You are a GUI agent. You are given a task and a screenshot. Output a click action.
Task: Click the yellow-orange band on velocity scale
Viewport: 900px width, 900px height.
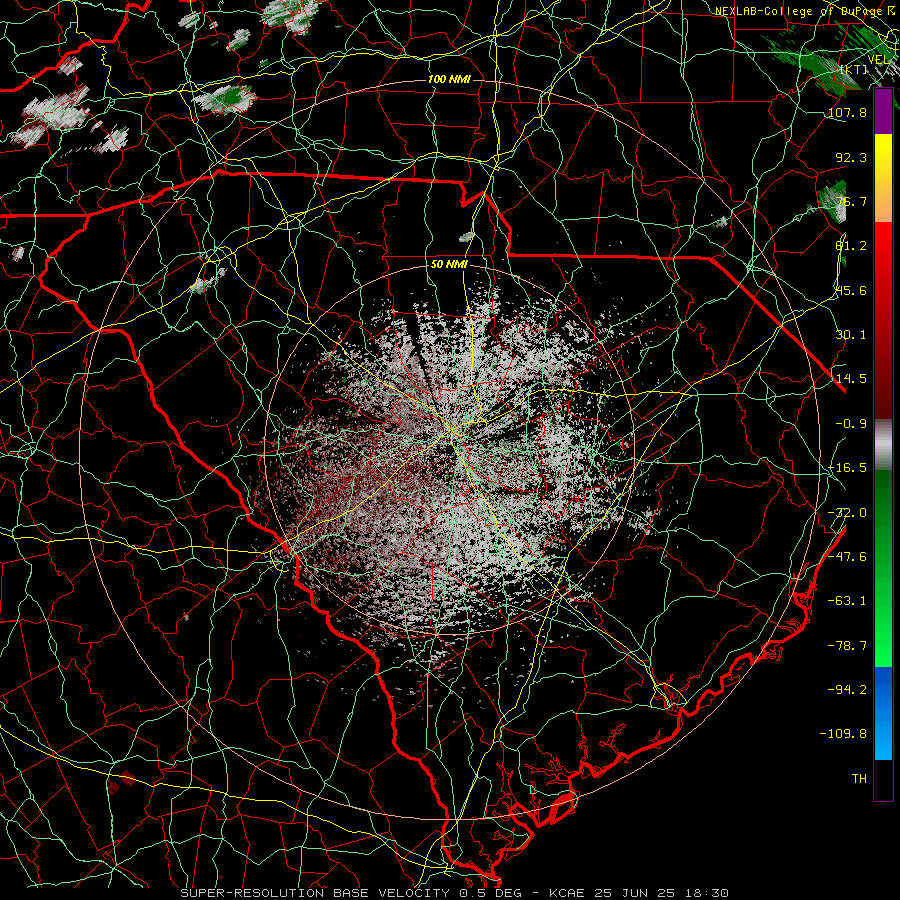click(x=883, y=178)
